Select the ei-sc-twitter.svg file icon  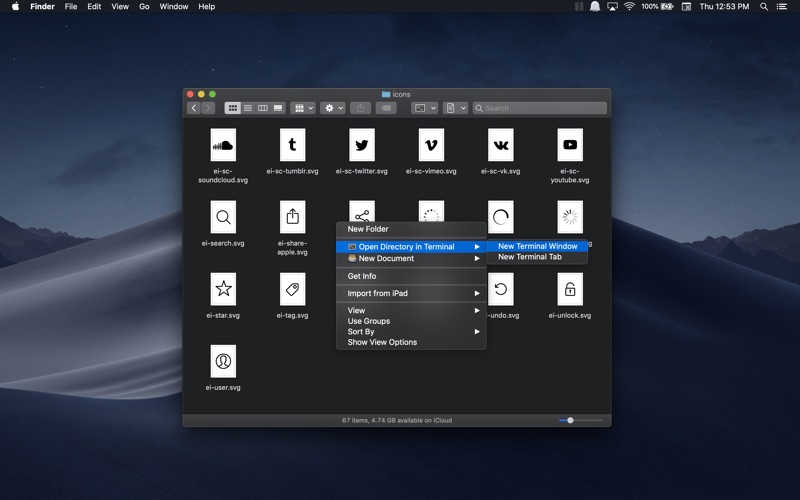pyautogui.click(x=362, y=145)
